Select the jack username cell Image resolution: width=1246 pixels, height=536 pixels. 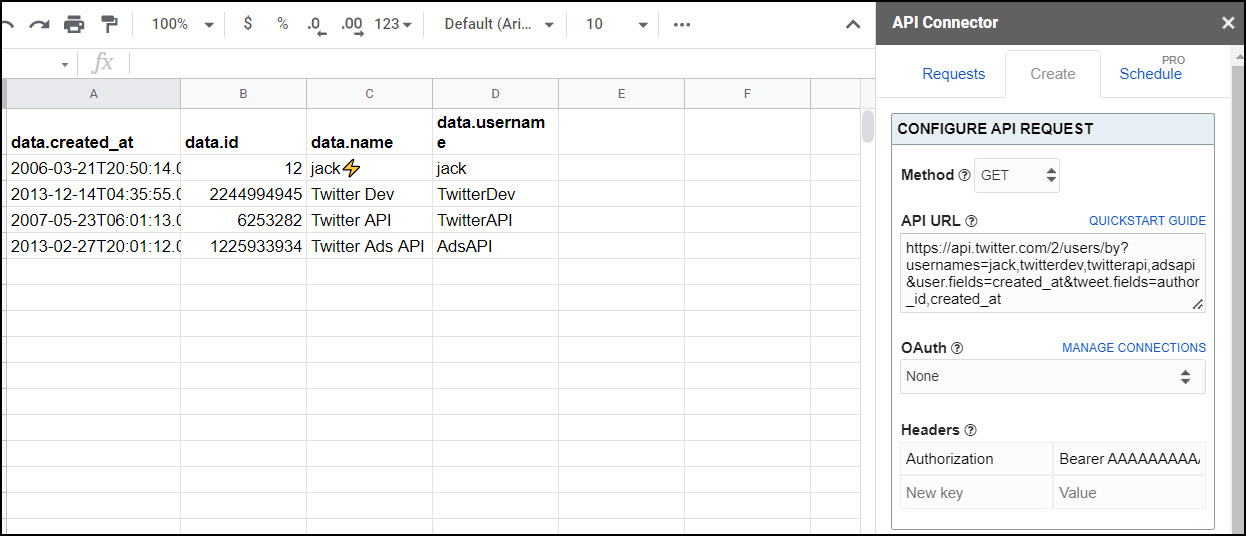coord(495,168)
